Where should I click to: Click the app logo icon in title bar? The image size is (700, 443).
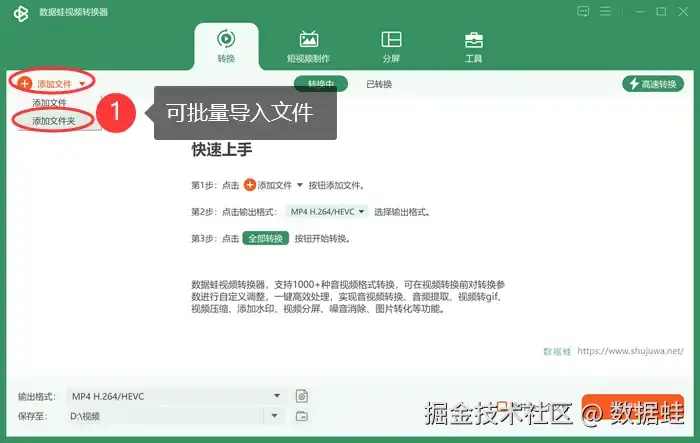[21, 13]
